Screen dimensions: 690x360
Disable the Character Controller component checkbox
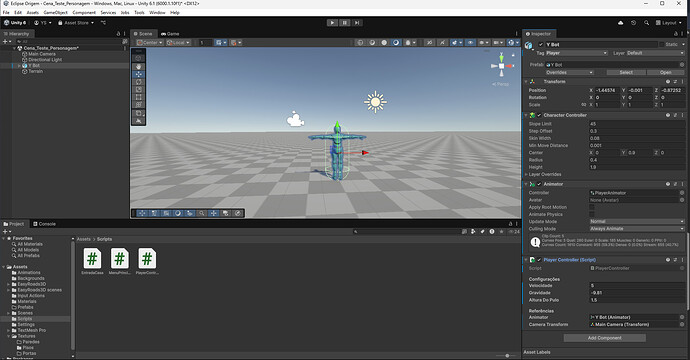539,115
